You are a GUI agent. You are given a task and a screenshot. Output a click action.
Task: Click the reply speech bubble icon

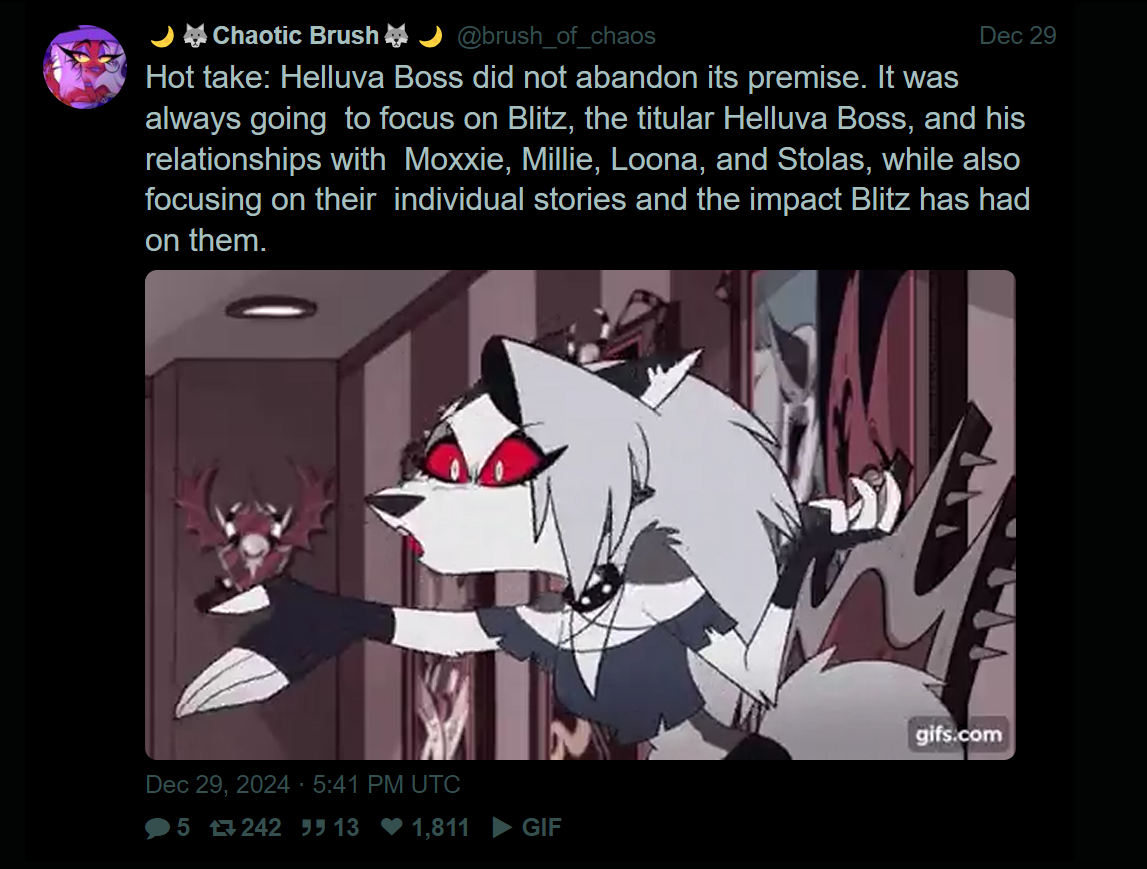[x=157, y=828]
